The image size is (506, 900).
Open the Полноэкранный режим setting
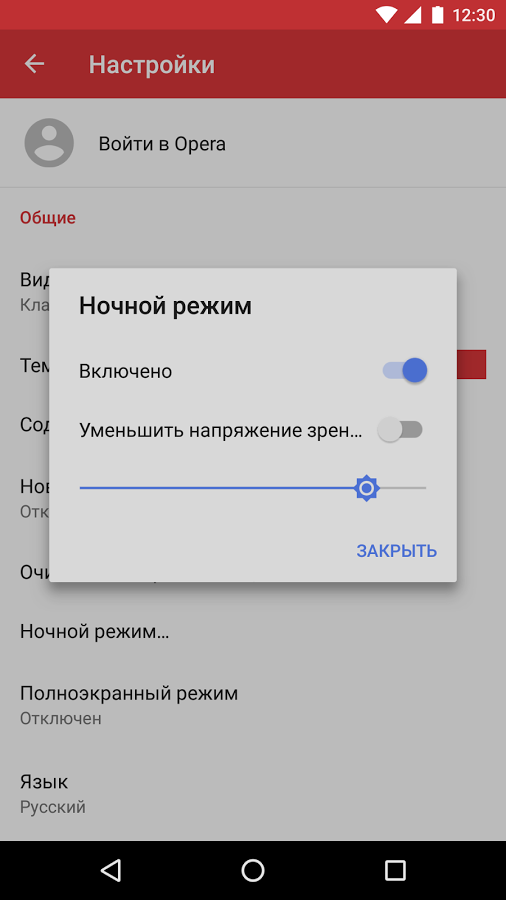tap(253, 705)
